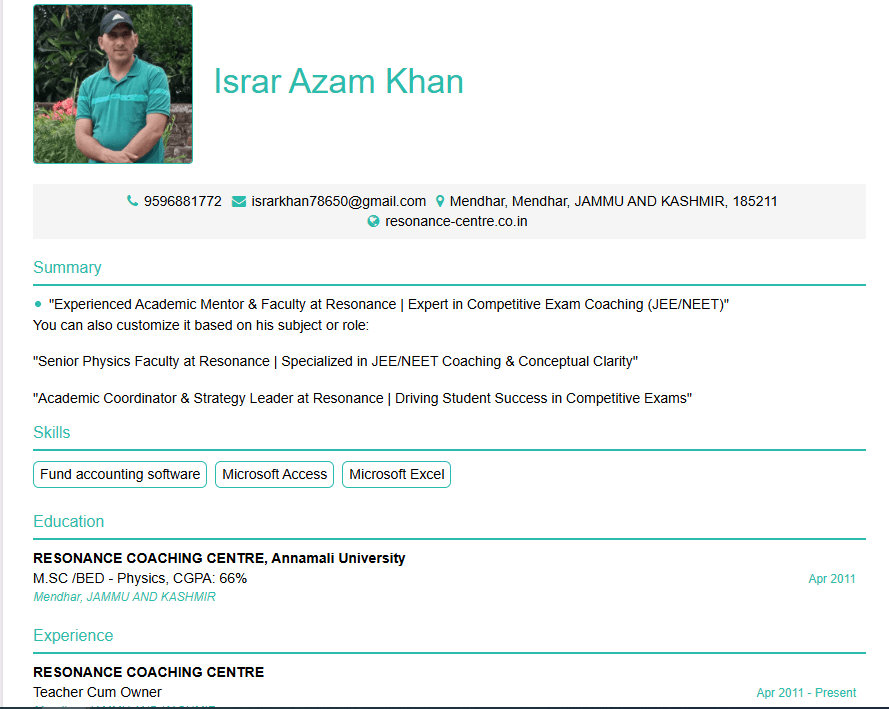
Task: Select the Microsoft Access skill tag
Action: [x=275, y=474]
